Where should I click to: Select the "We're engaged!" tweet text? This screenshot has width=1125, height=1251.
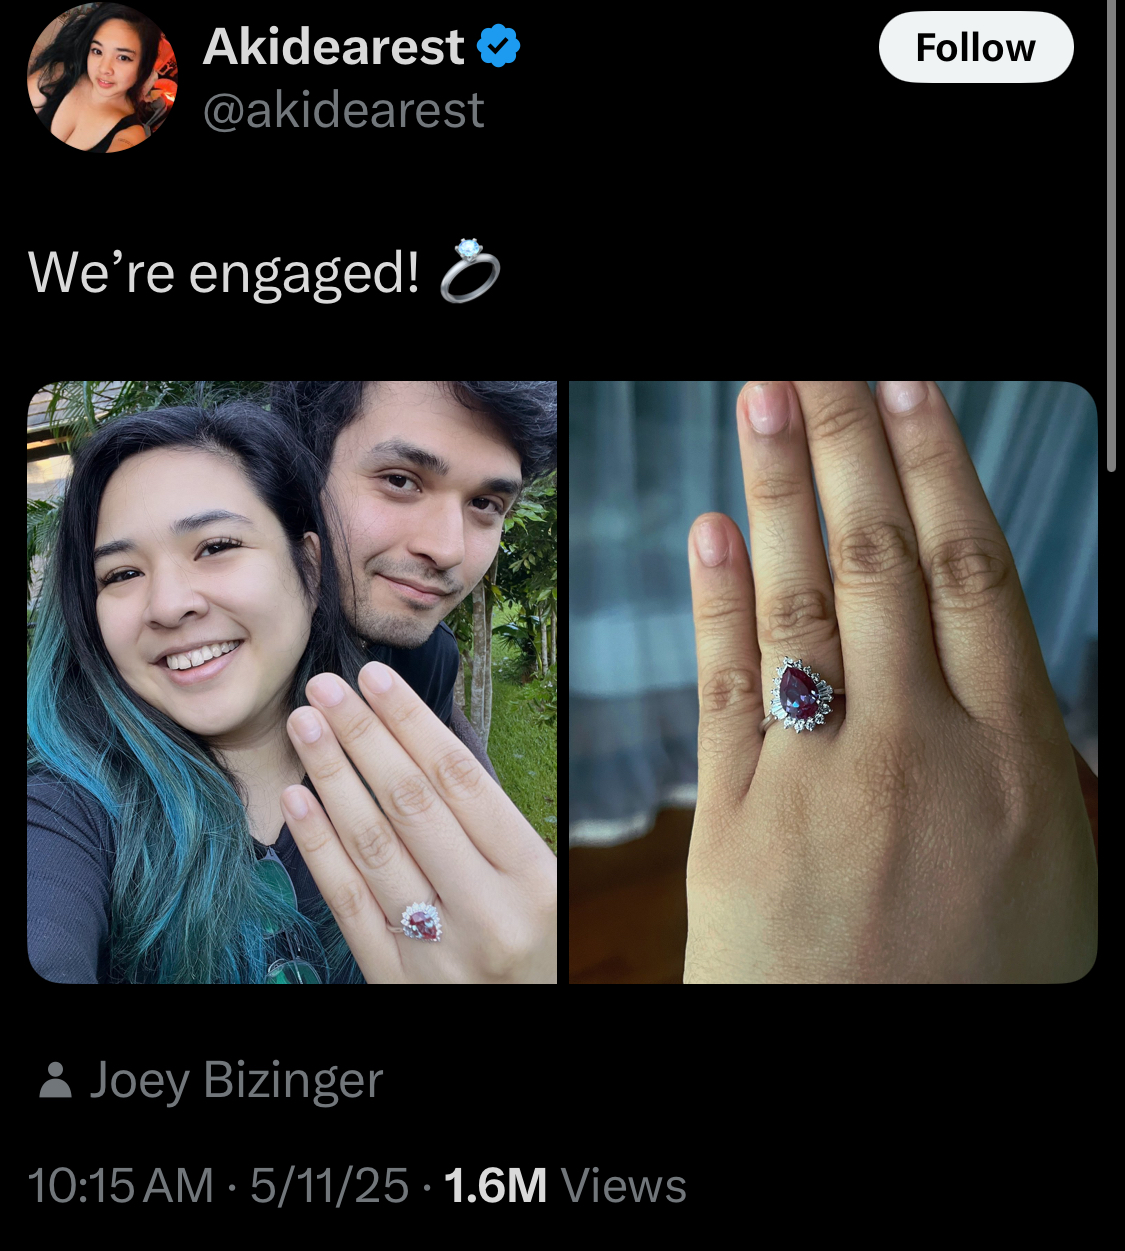pyautogui.click(x=224, y=272)
